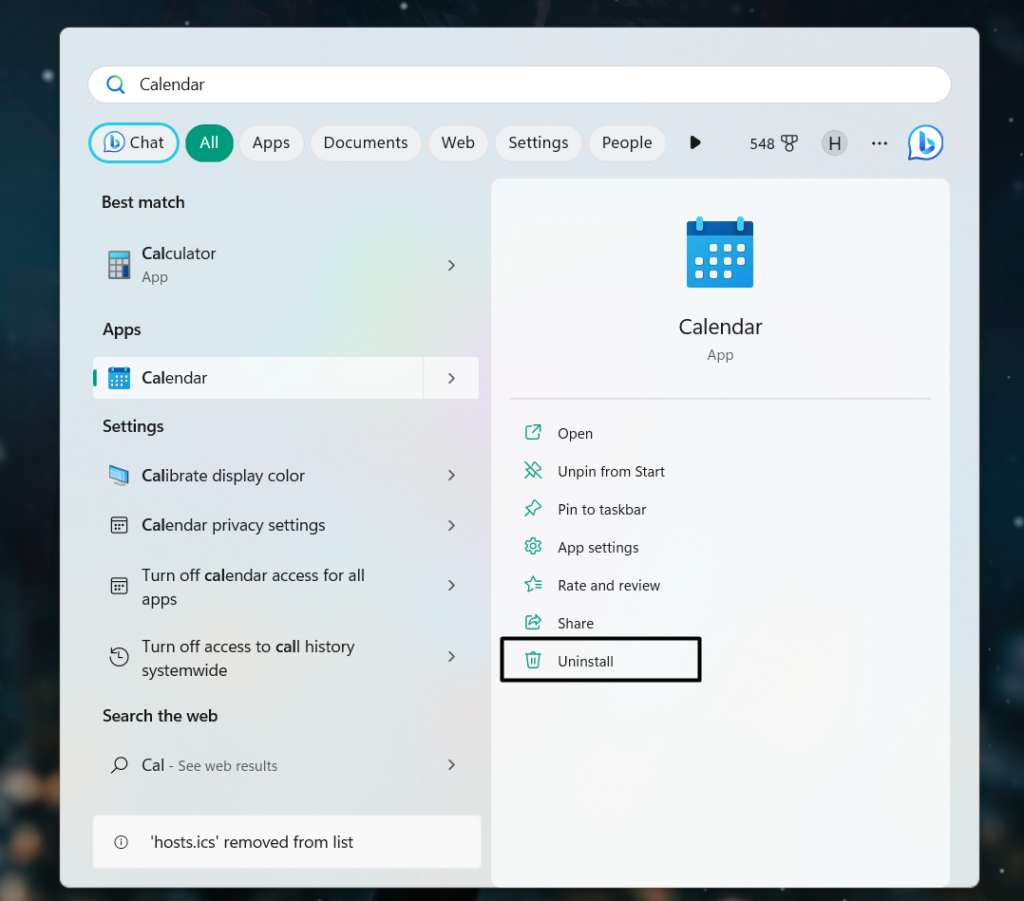Choose Pin to taskbar option
Screen dimensions: 1024x901
point(601,509)
